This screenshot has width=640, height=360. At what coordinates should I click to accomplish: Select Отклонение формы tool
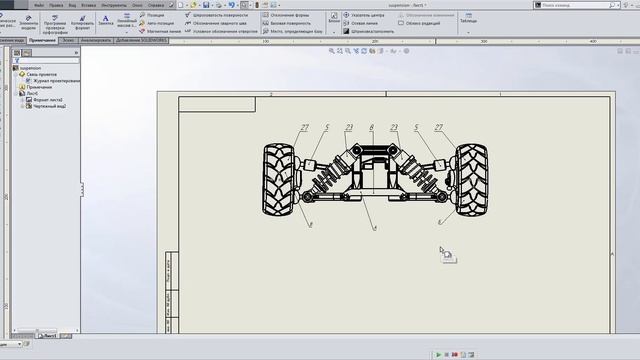[x=286, y=15]
